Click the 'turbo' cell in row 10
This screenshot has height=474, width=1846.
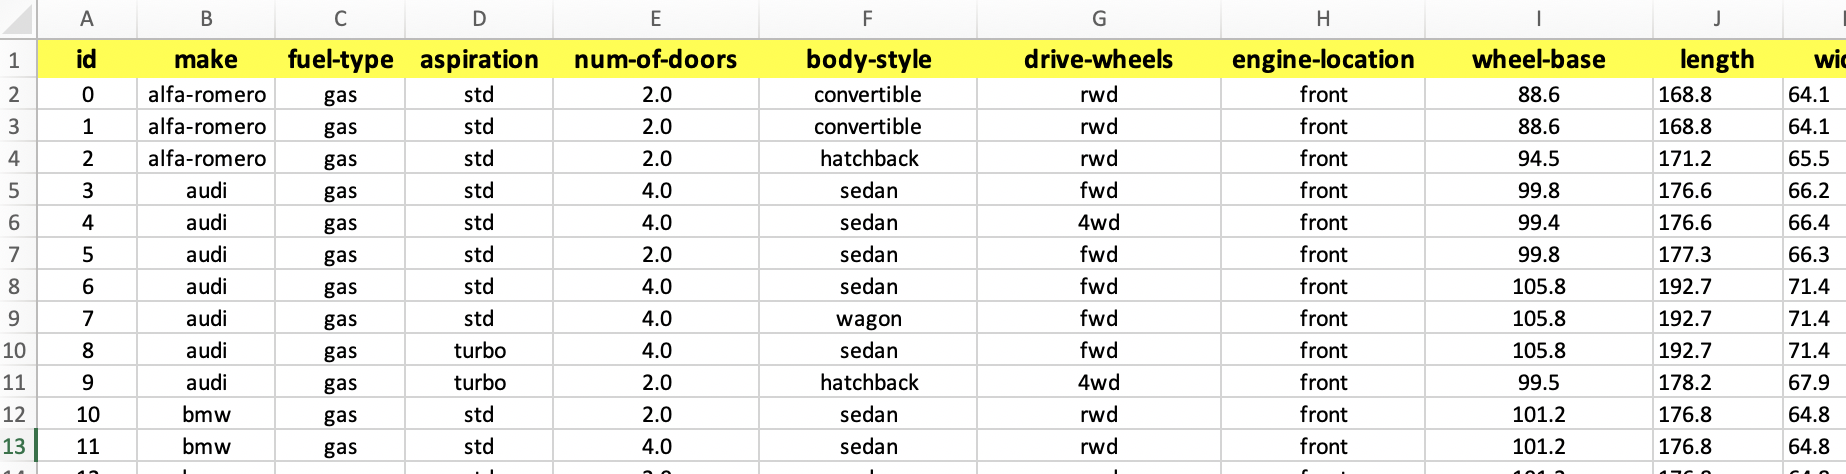tap(479, 351)
